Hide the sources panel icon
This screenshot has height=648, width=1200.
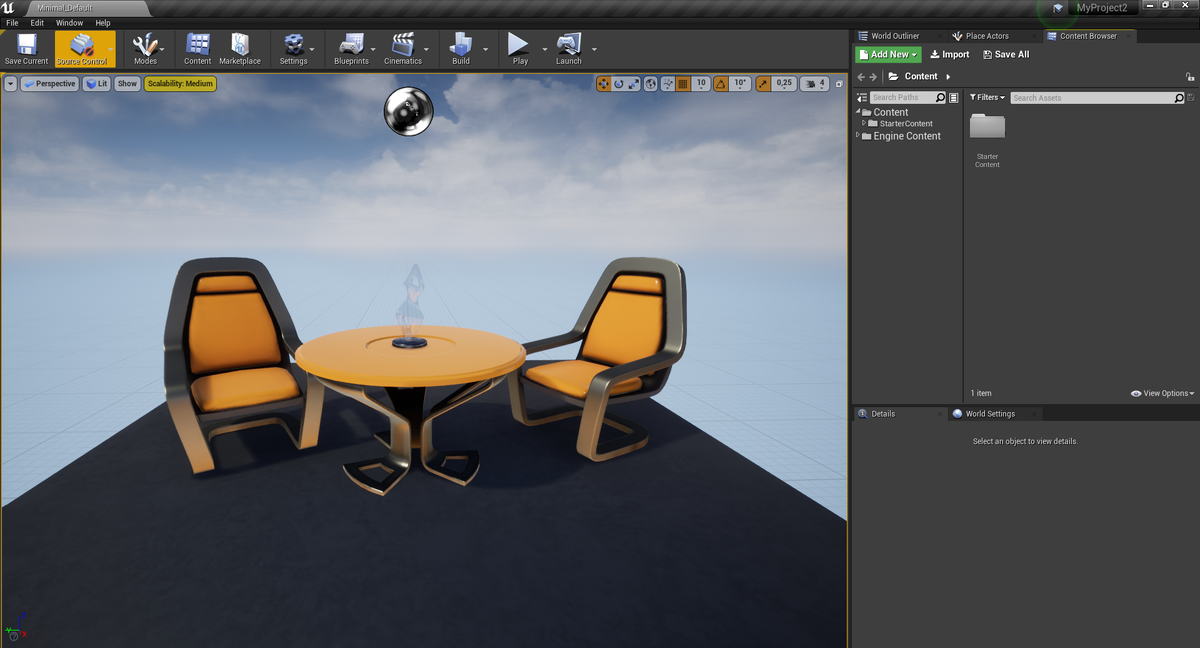862,98
